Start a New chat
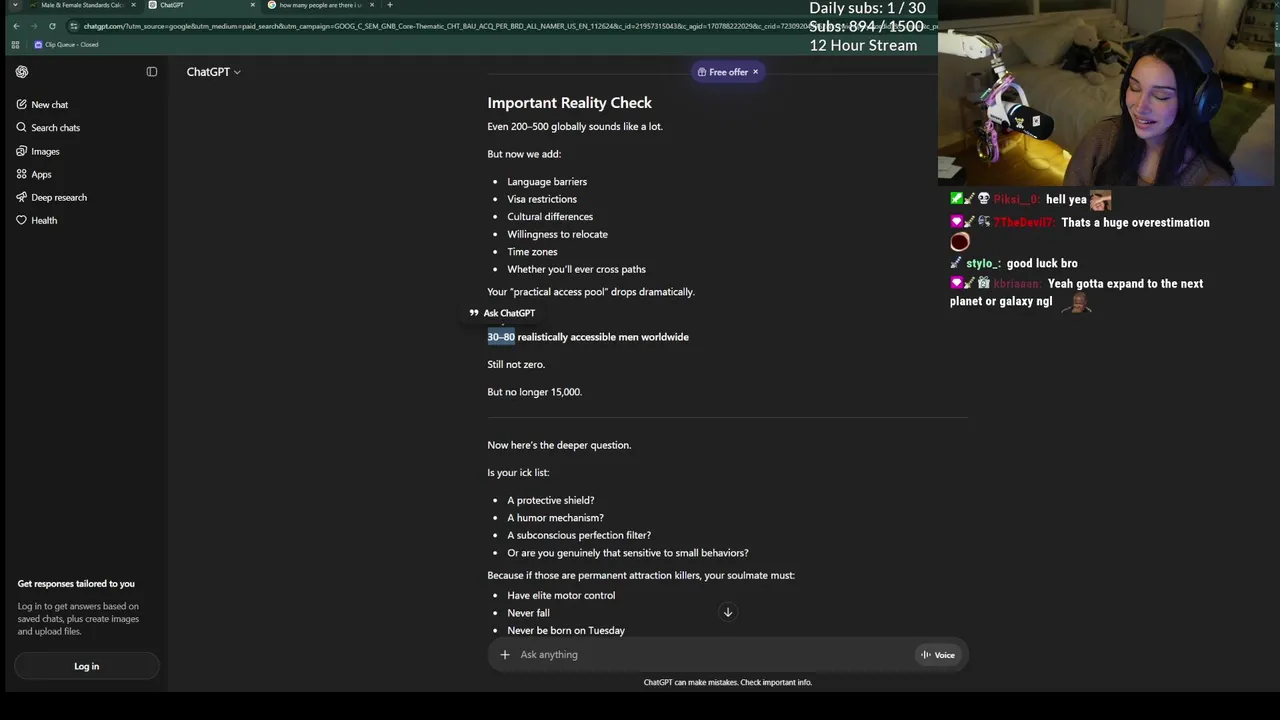1280x720 pixels. [x=49, y=105]
